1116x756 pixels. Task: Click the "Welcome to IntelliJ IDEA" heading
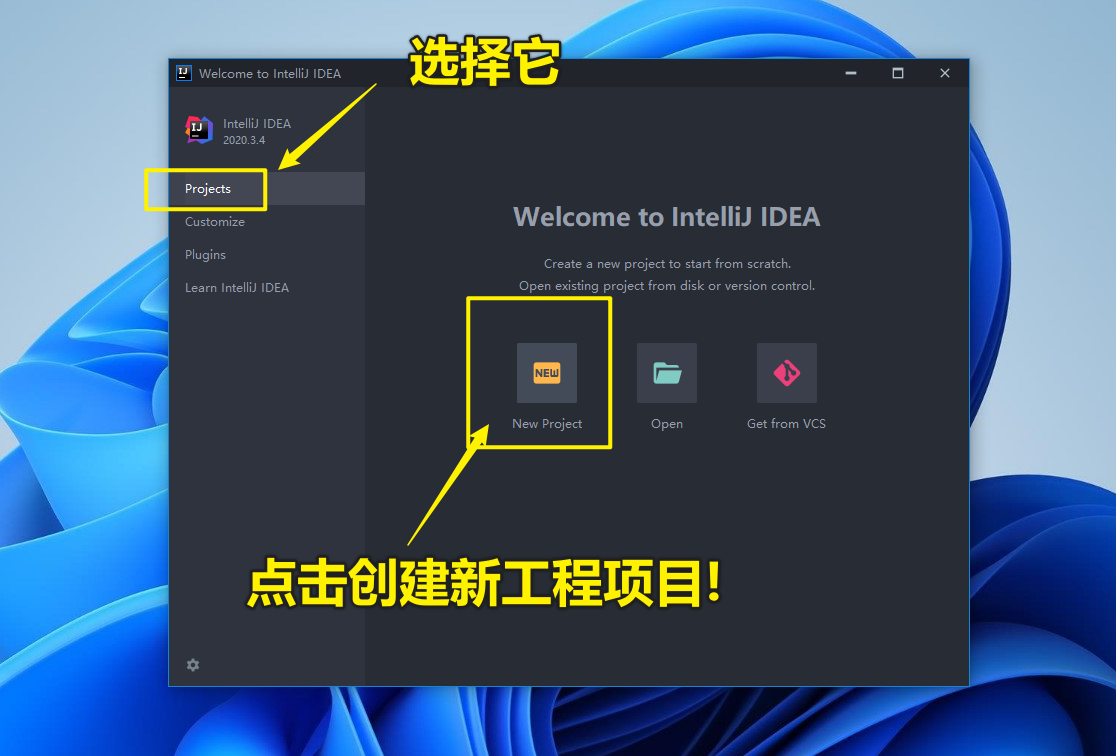[667, 216]
